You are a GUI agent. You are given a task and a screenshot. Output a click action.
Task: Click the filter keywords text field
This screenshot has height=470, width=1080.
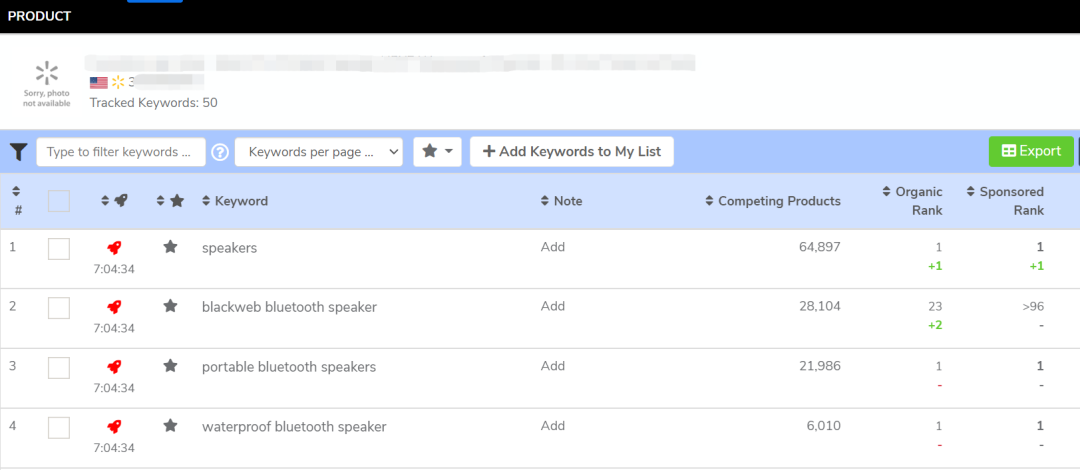(120, 152)
